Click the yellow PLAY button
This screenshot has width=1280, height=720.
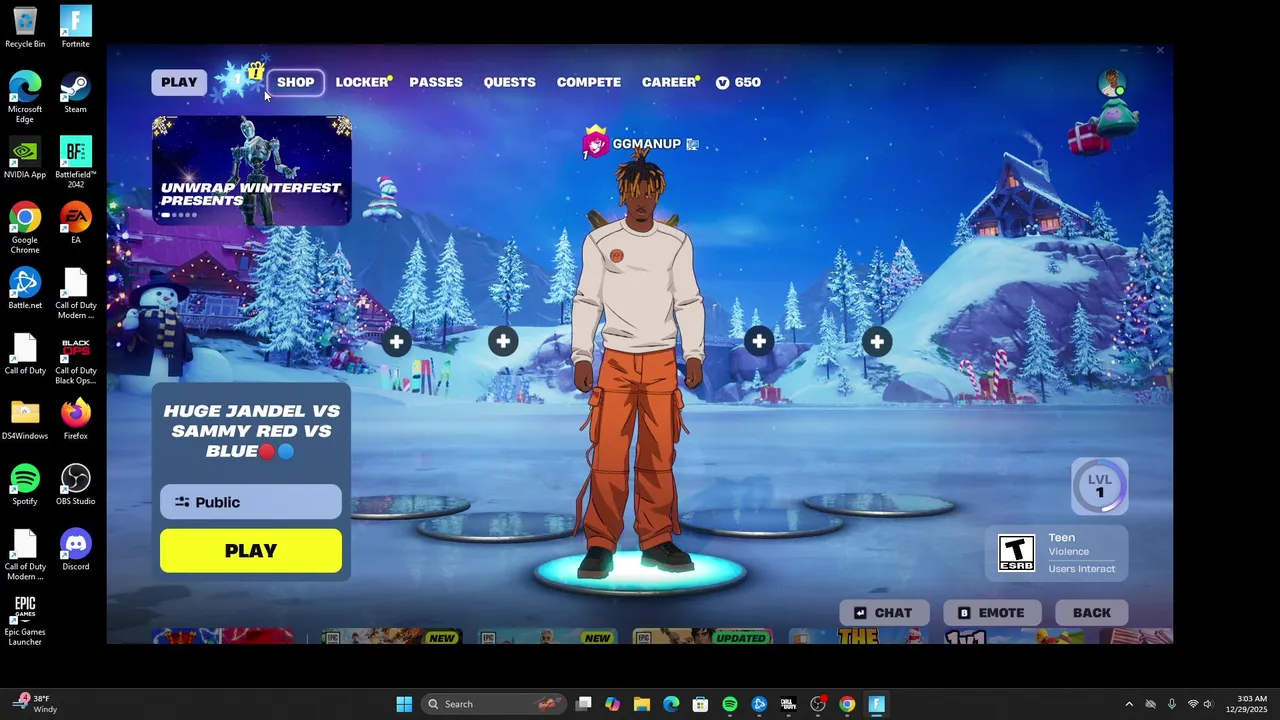[x=251, y=551]
